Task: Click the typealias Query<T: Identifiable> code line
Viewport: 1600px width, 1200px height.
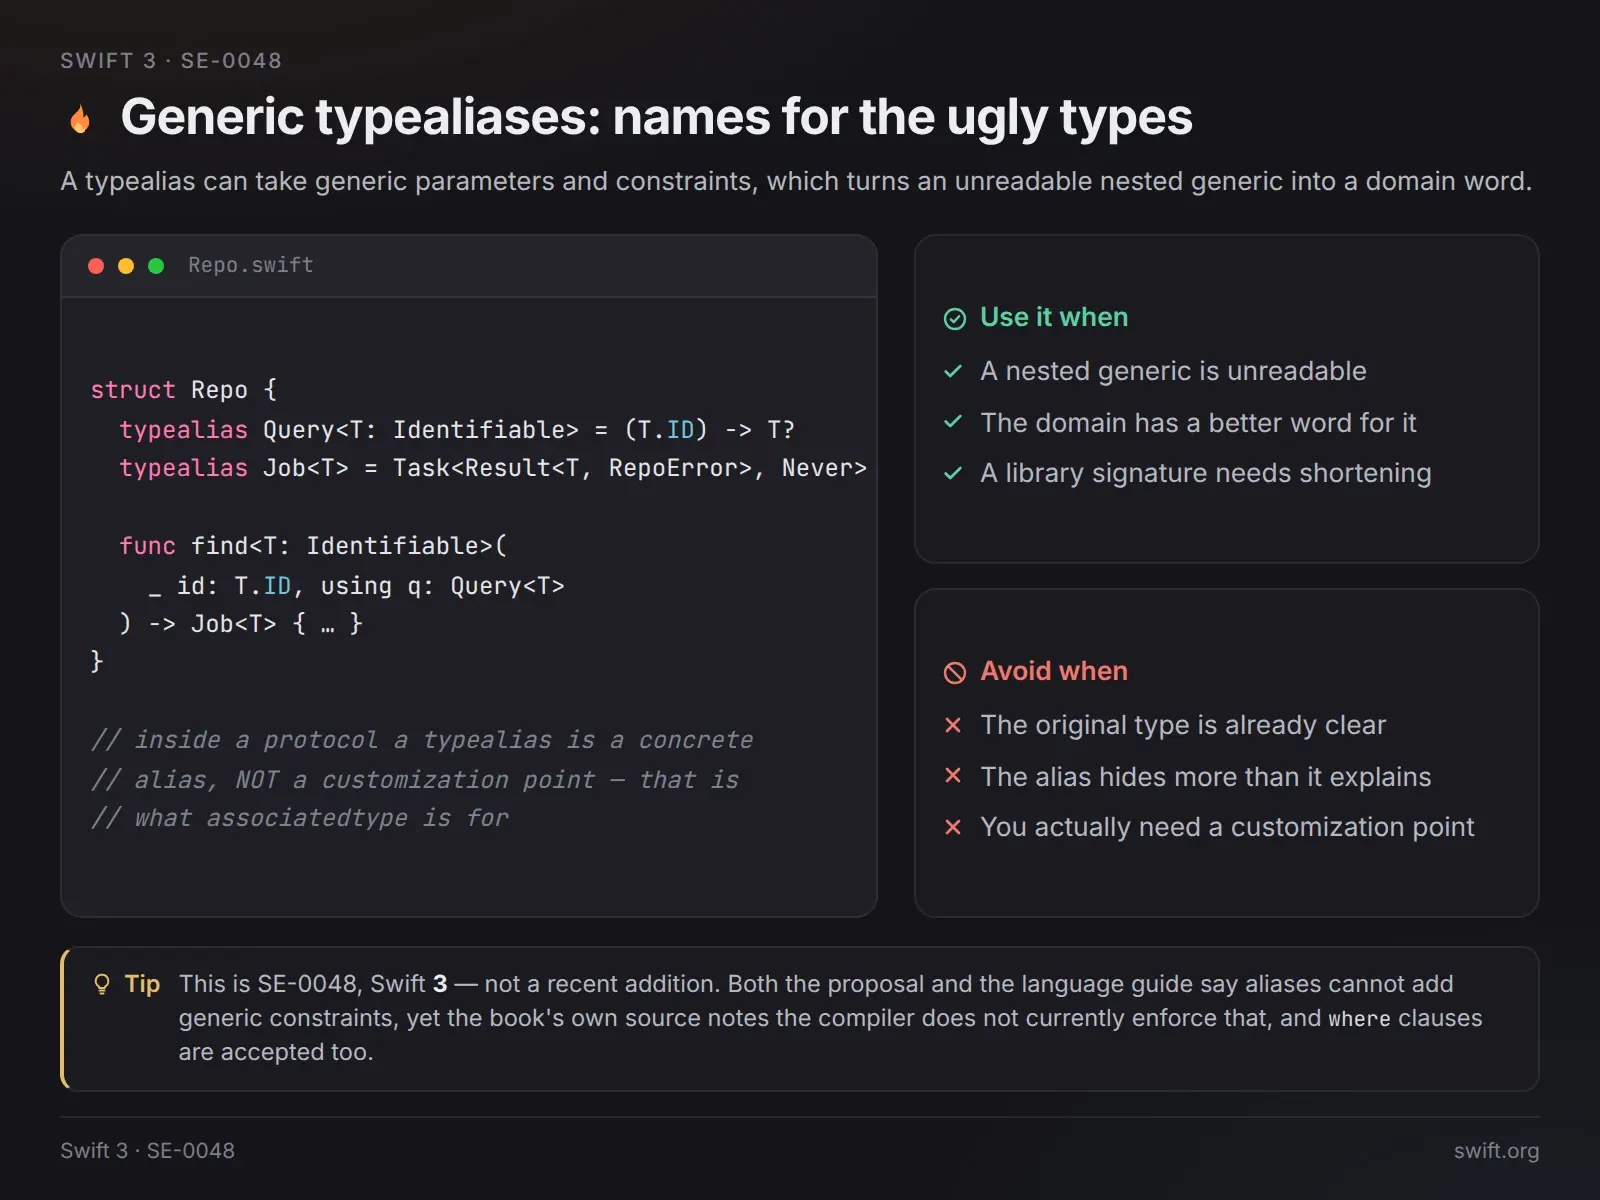Action: pyautogui.click(x=457, y=430)
